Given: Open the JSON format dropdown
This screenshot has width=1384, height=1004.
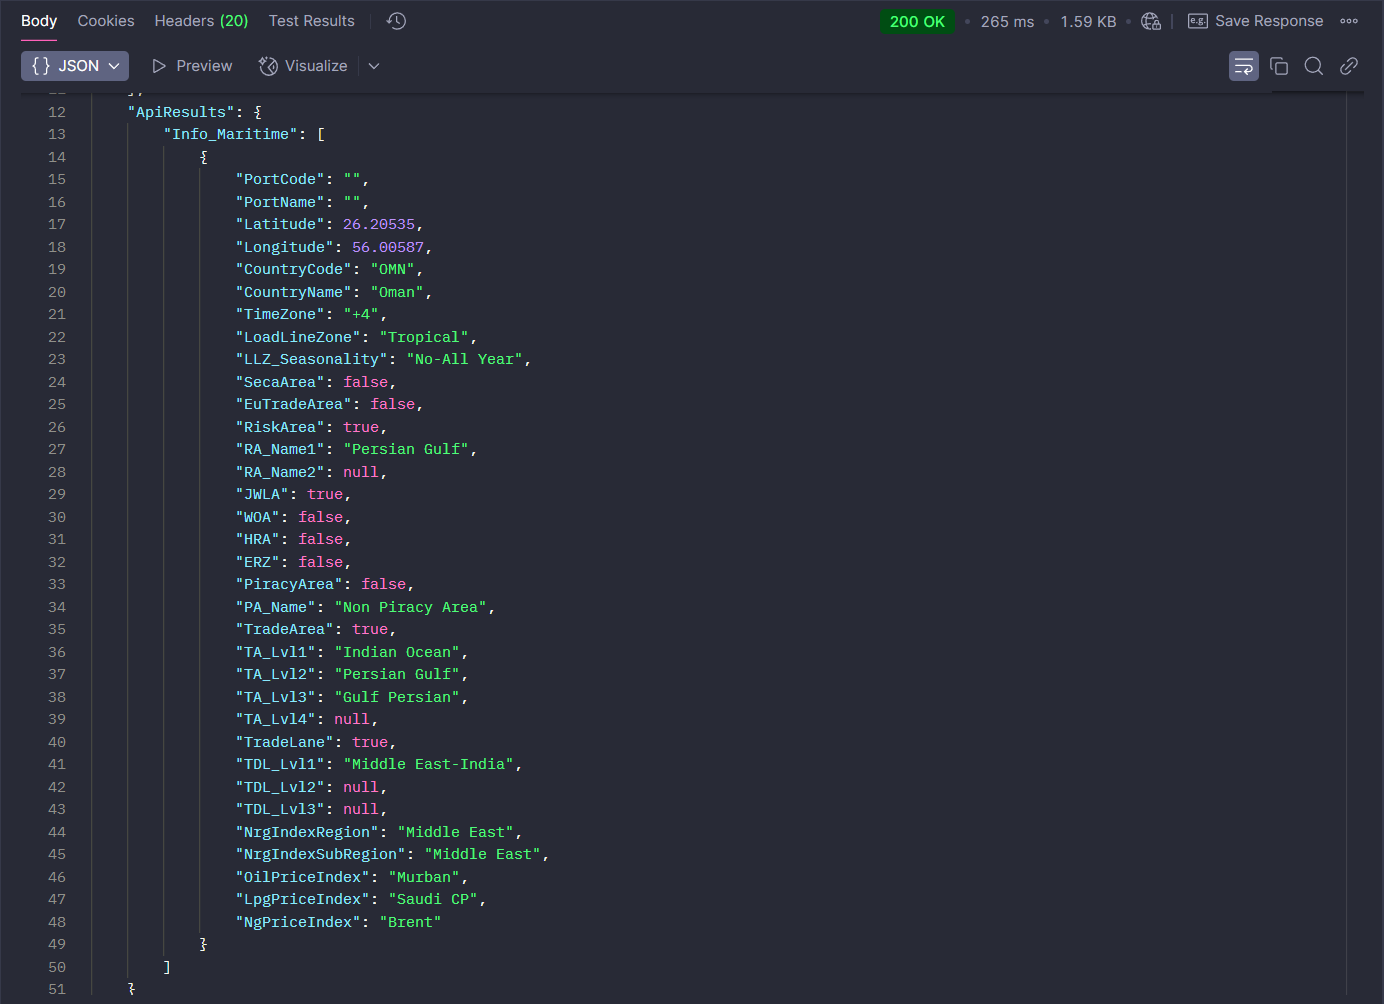Looking at the screenshot, I should pyautogui.click(x=75, y=66).
